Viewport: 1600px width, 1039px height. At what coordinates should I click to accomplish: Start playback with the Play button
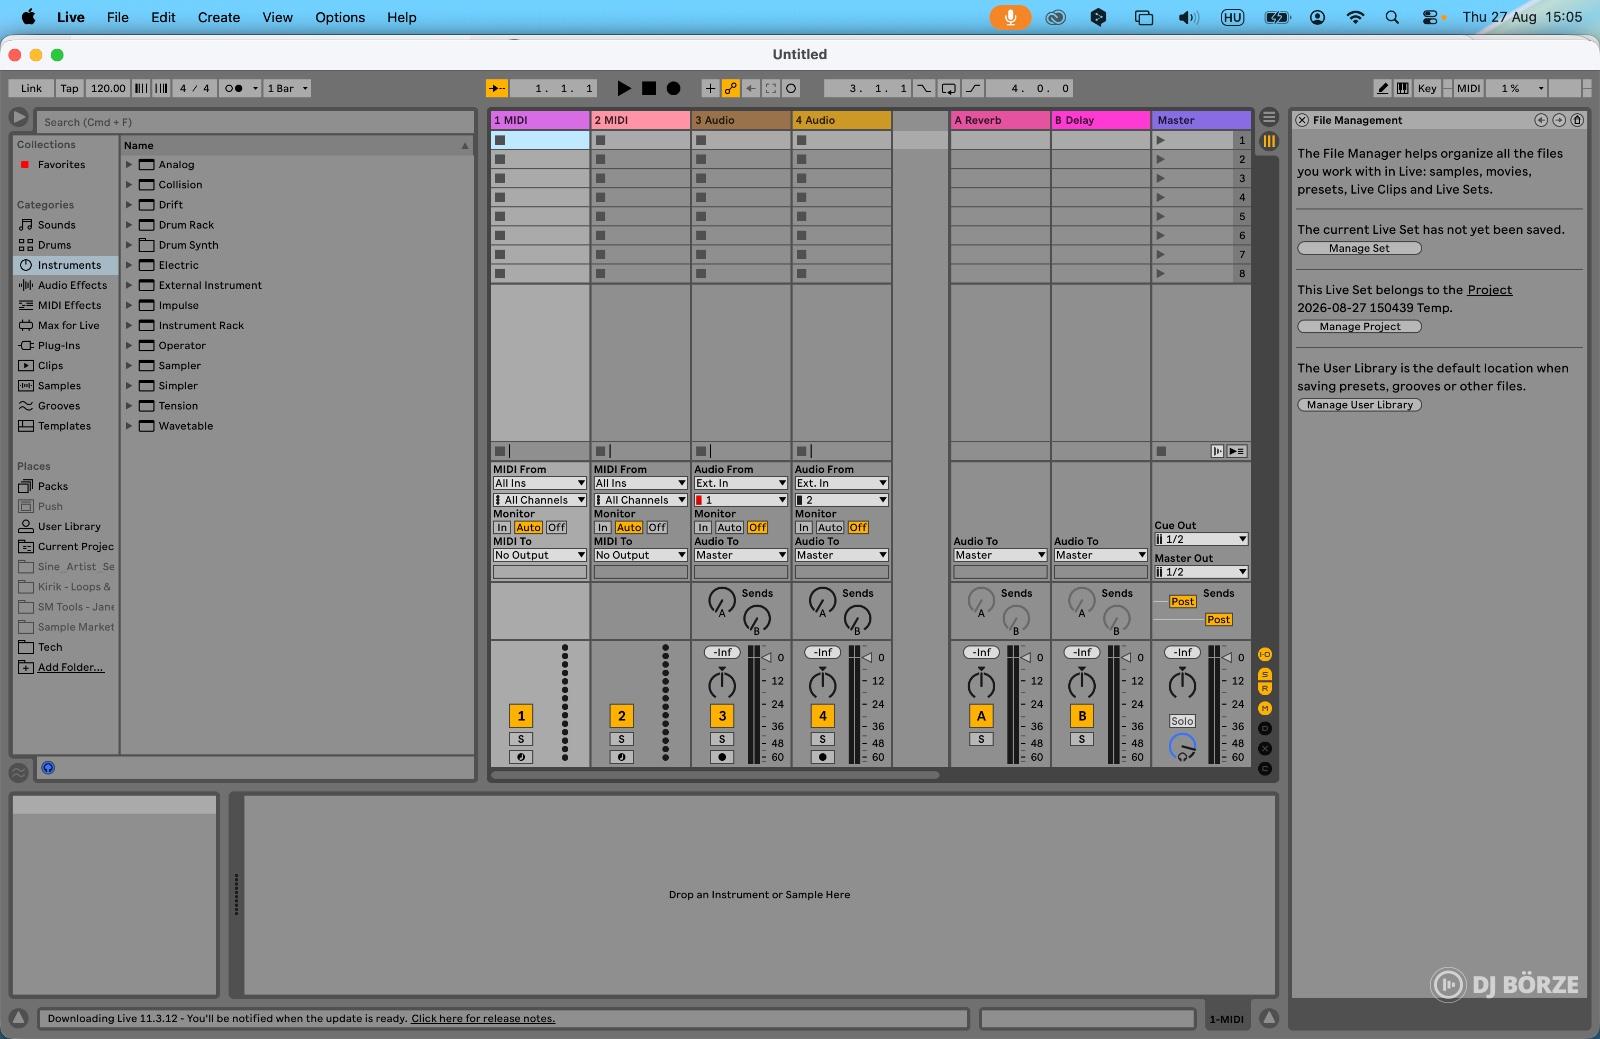624,88
